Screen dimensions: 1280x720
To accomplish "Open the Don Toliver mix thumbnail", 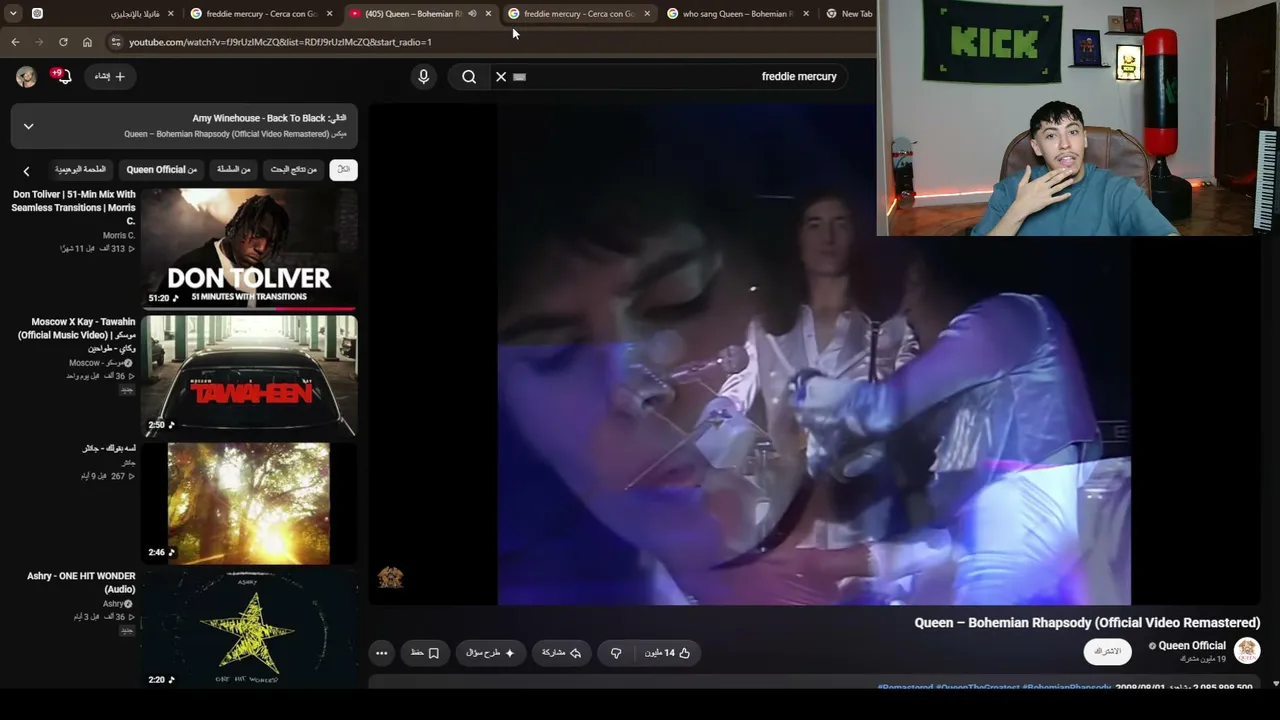I will [x=249, y=247].
